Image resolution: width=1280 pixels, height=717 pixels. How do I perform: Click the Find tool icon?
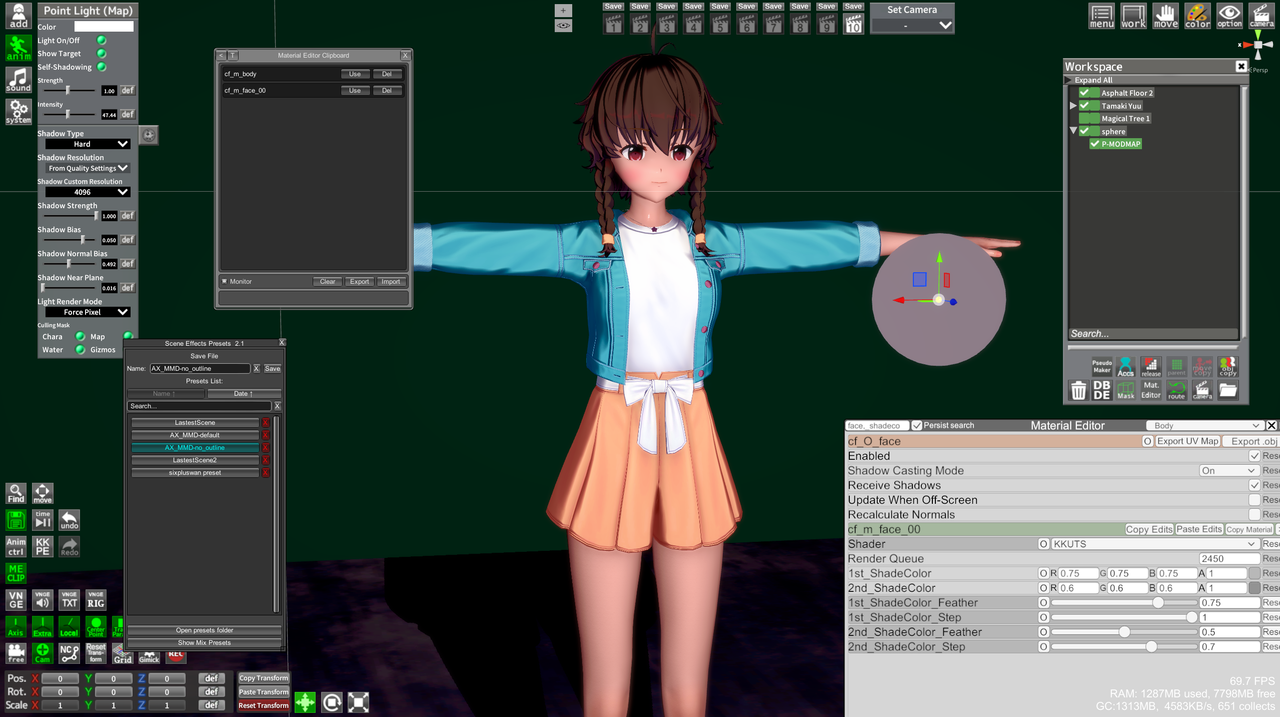click(16, 494)
